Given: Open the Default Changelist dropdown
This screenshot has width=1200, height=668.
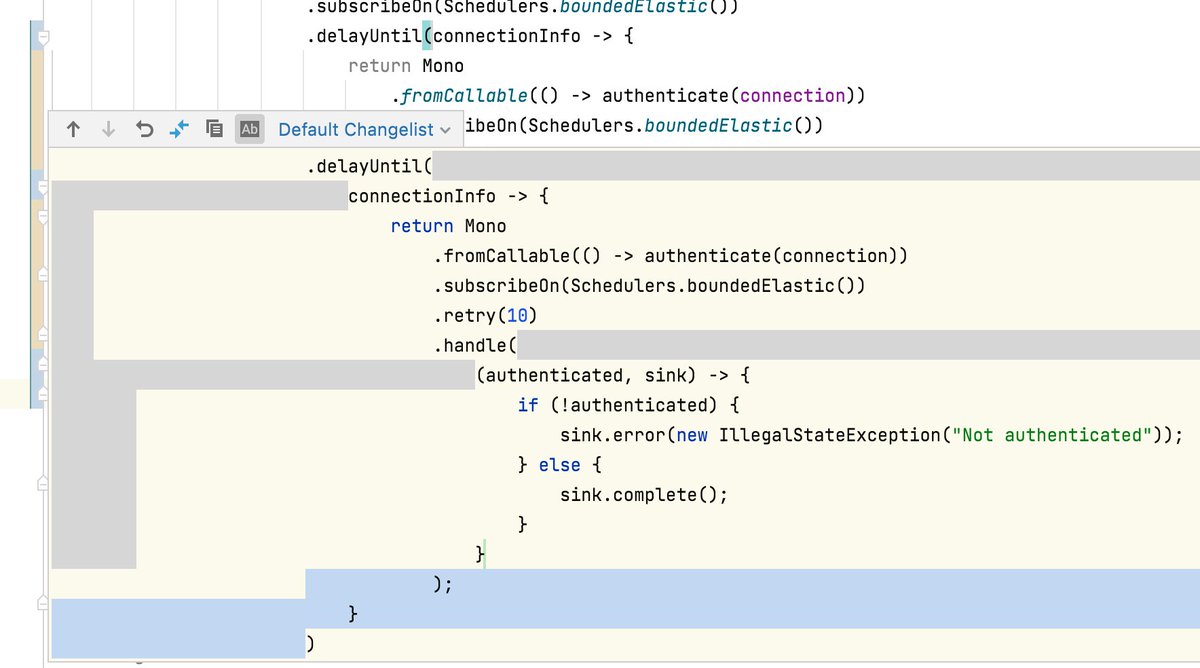Looking at the screenshot, I should click(x=365, y=130).
